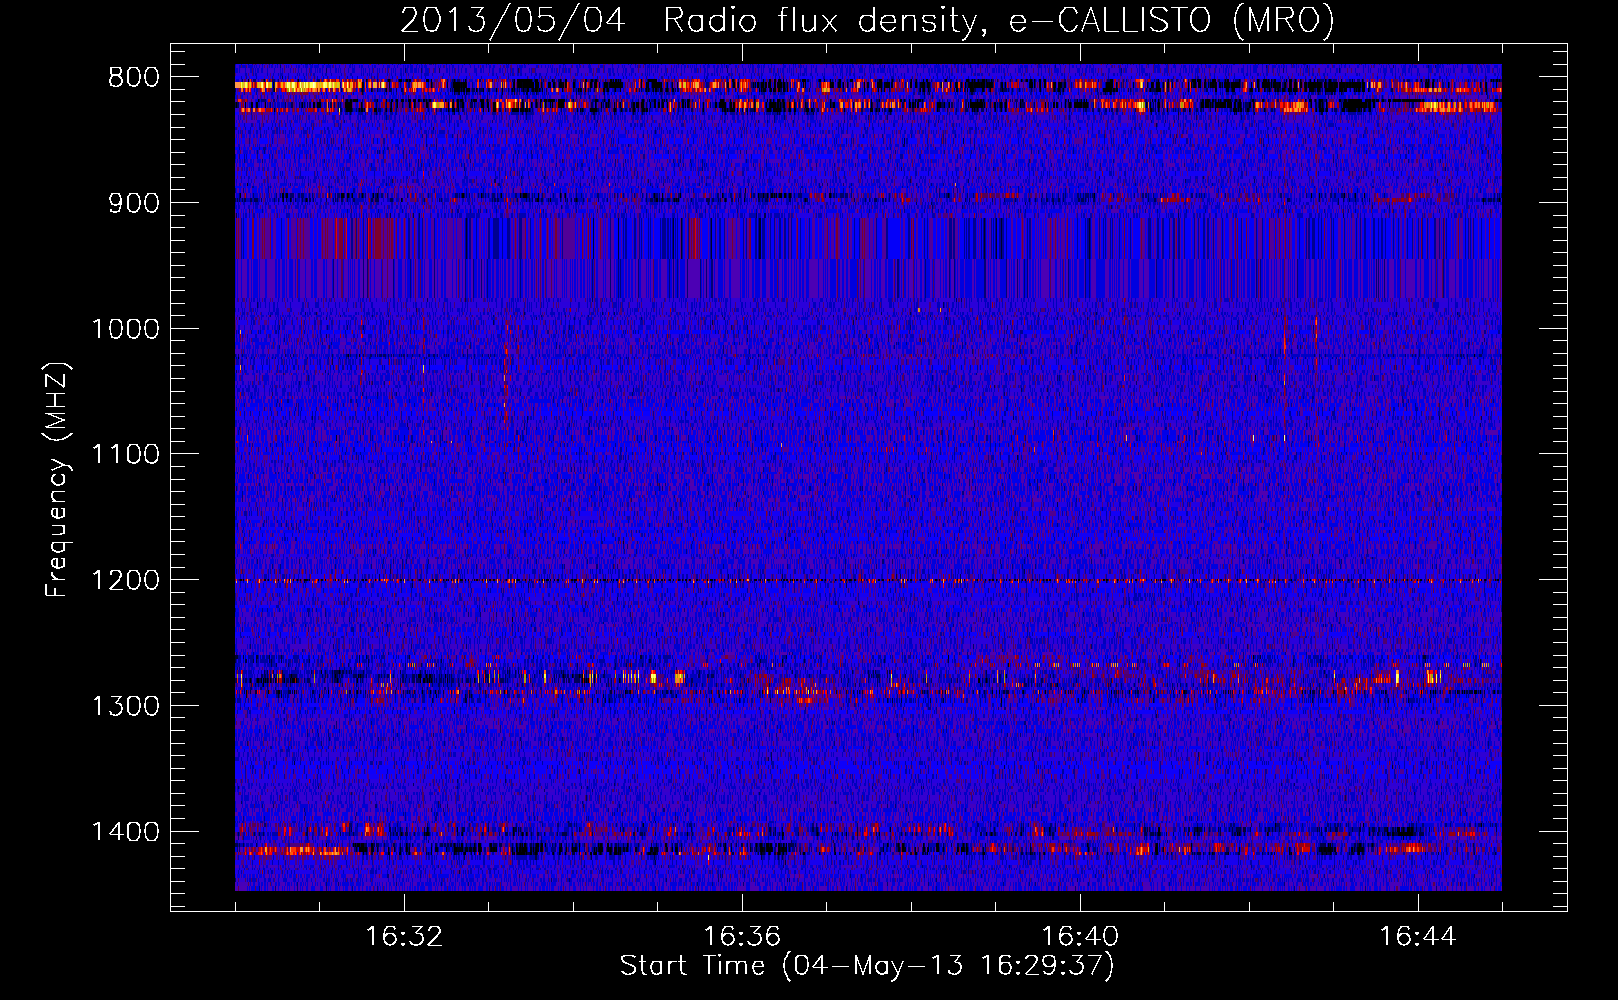Image resolution: width=1618 pixels, height=1000 pixels.
Task: Click the 1300 frequency tick label
Action: pos(125,706)
